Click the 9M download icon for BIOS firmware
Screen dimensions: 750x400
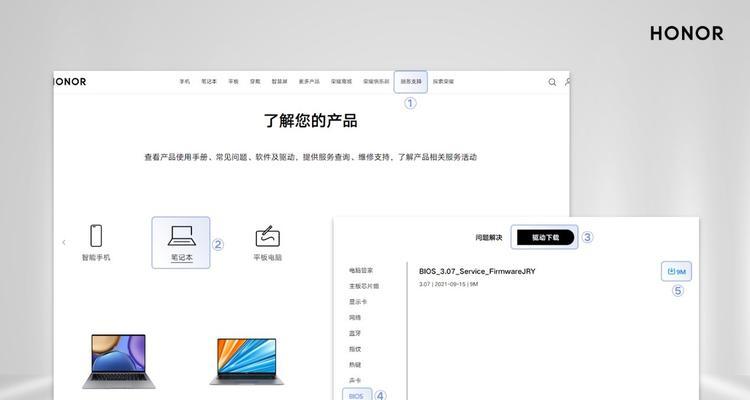point(676,271)
